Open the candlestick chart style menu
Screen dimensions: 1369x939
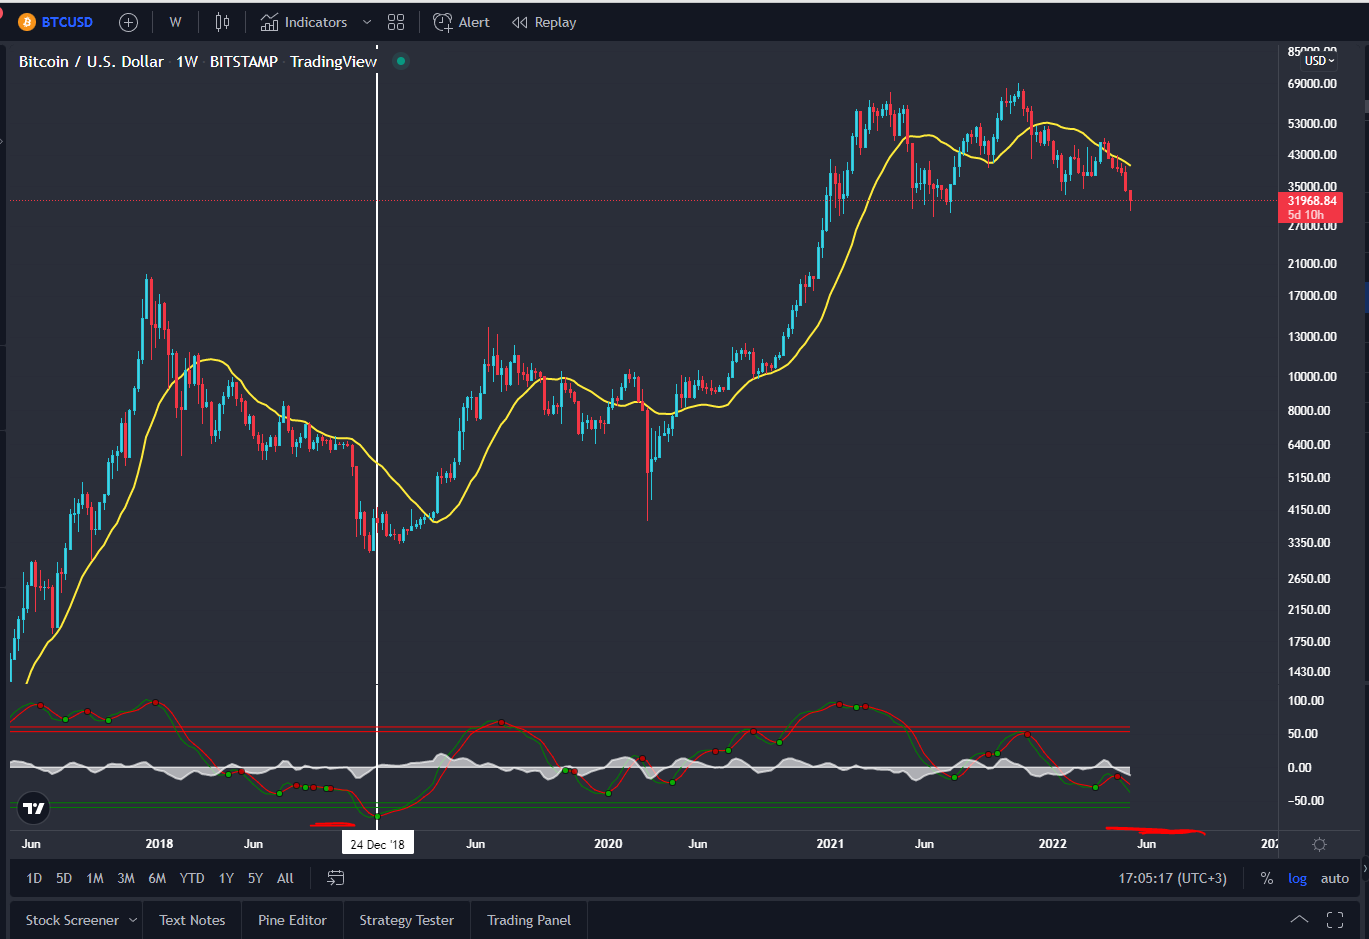(222, 22)
